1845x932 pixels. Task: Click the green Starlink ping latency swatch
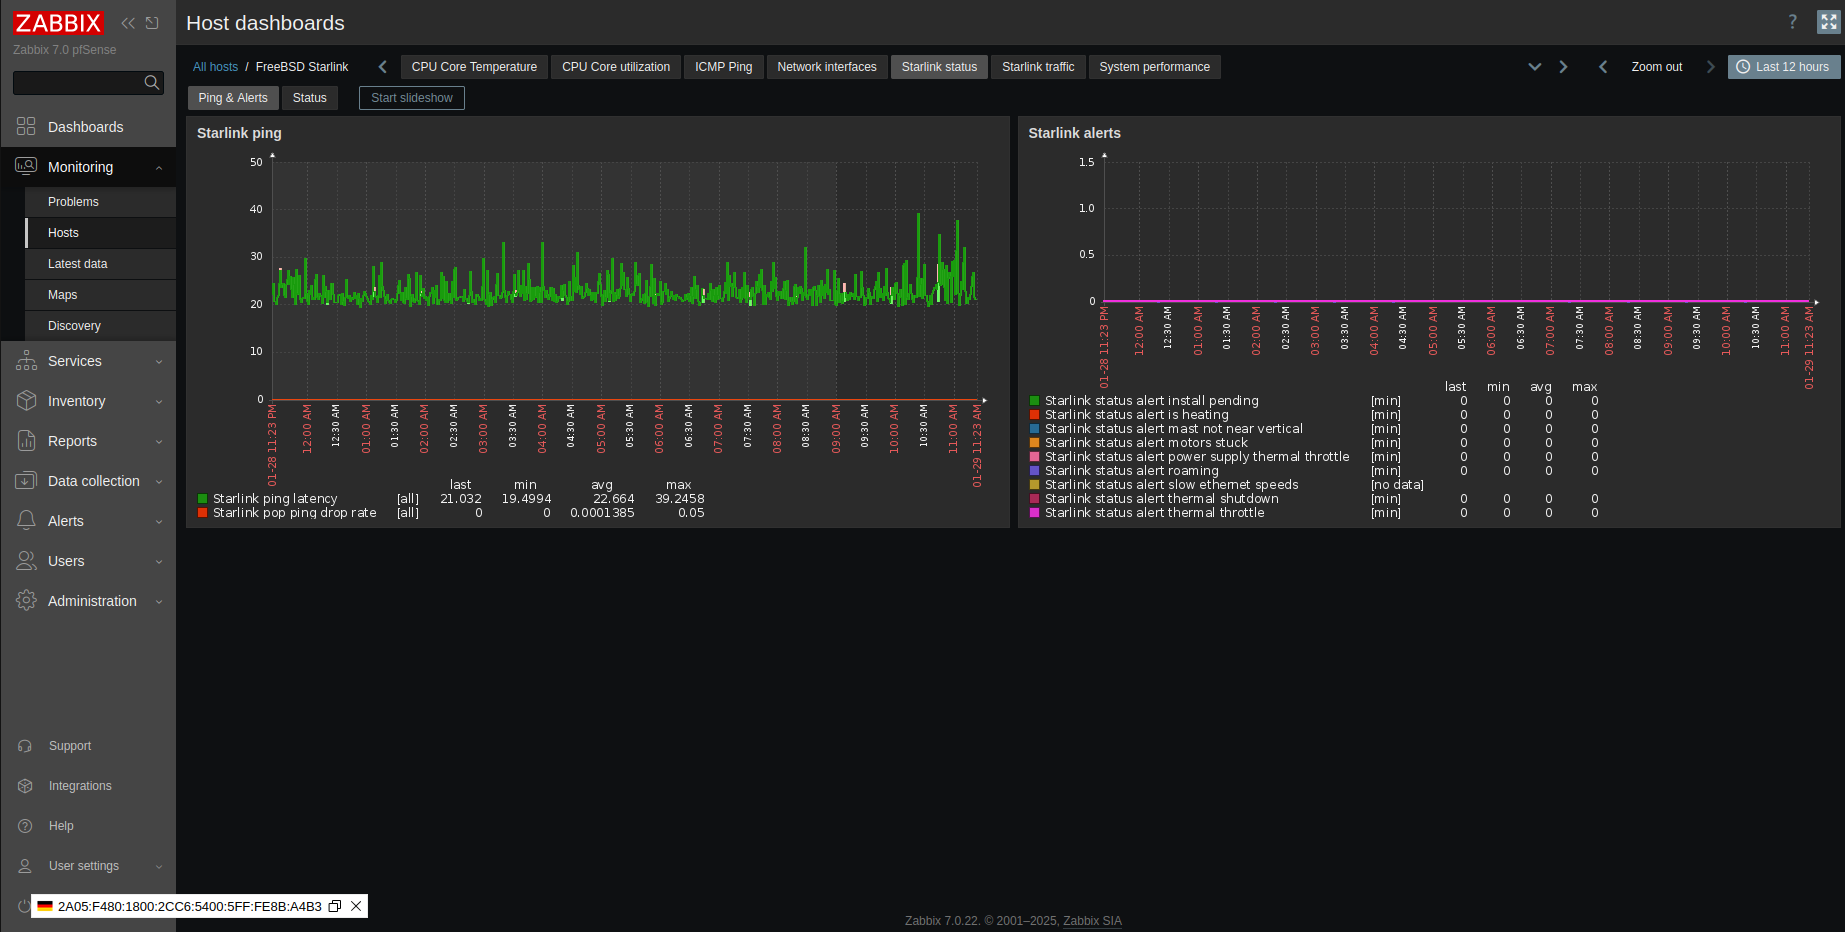[x=202, y=498]
